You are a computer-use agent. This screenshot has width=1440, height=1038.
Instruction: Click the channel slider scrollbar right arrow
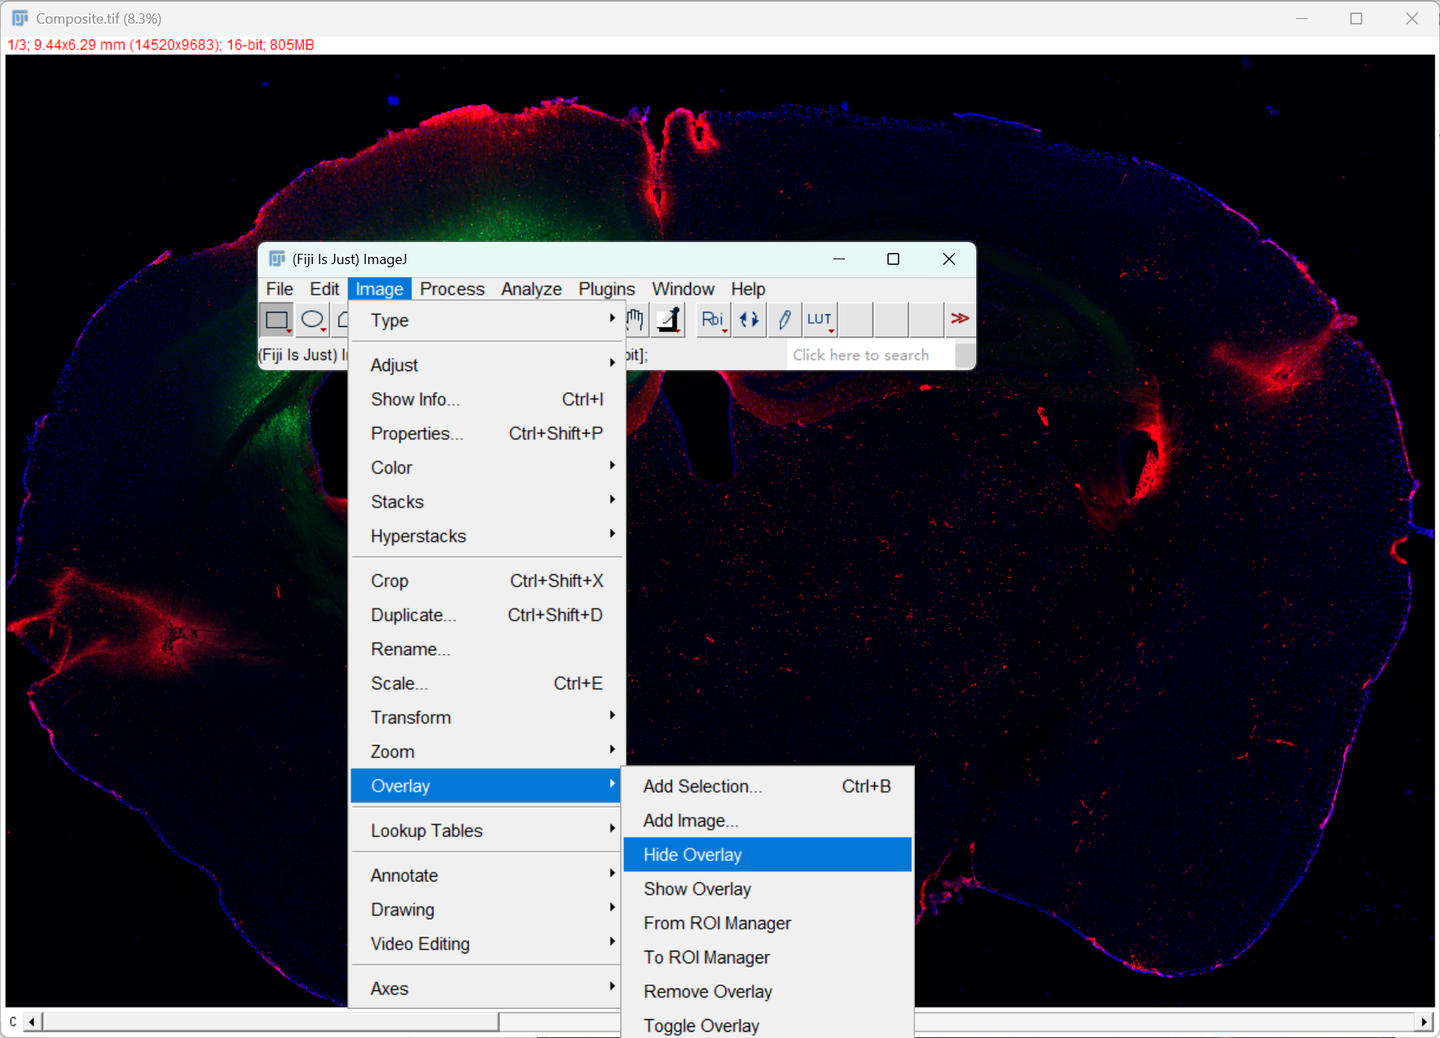point(1424,1022)
